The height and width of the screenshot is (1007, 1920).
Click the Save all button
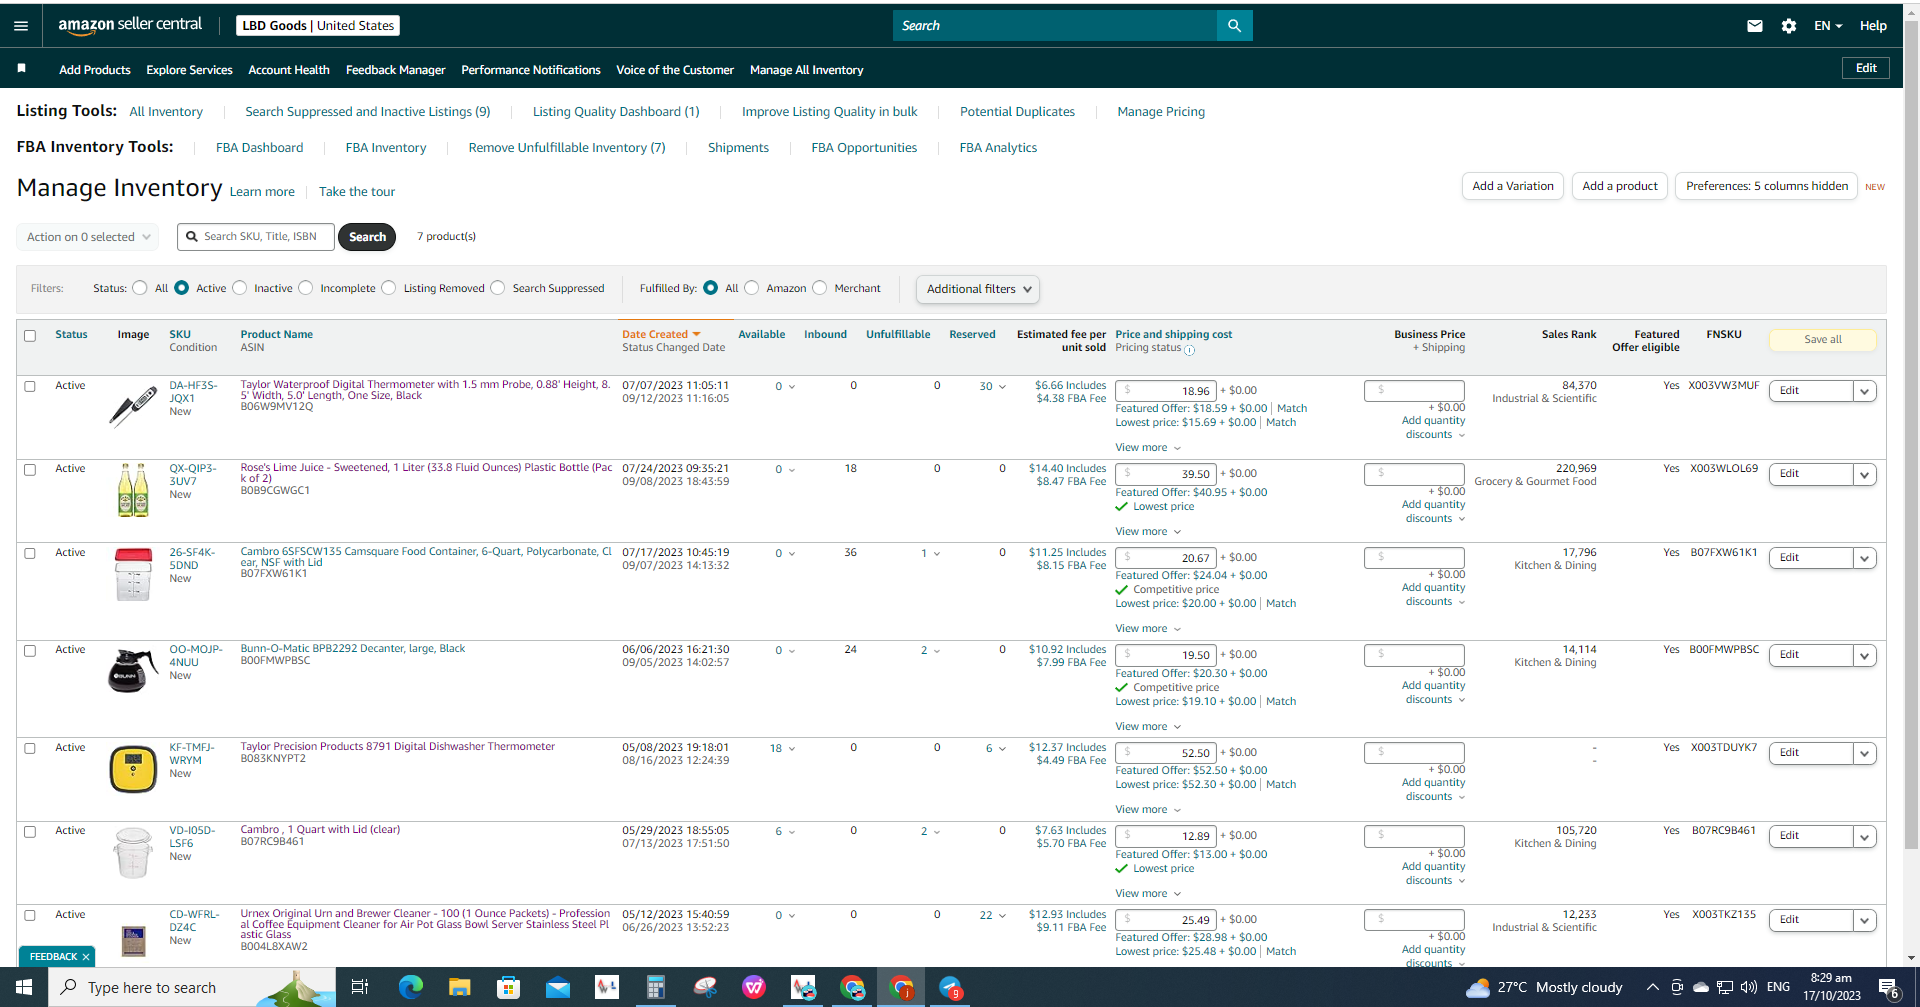(1823, 340)
